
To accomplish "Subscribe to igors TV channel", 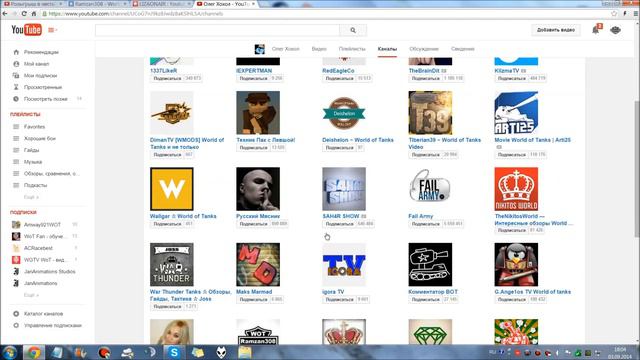I will 340,300.
